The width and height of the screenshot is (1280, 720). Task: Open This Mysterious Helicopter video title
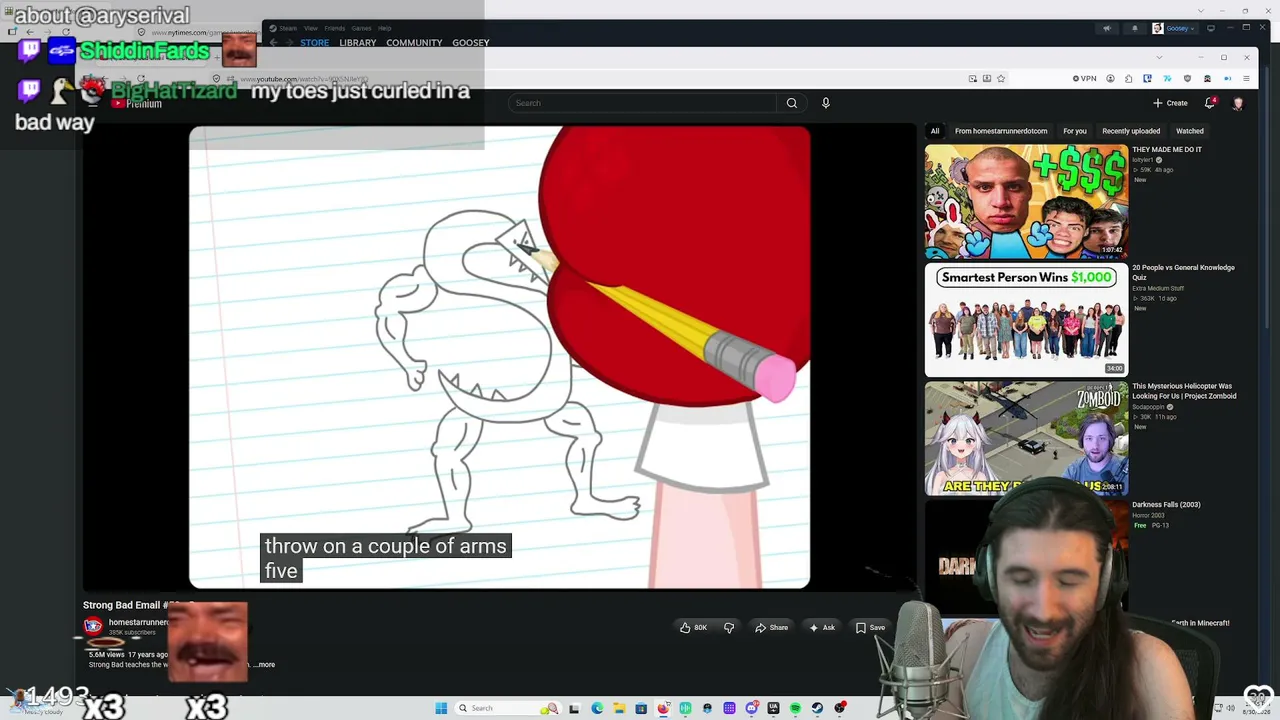point(1184,391)
